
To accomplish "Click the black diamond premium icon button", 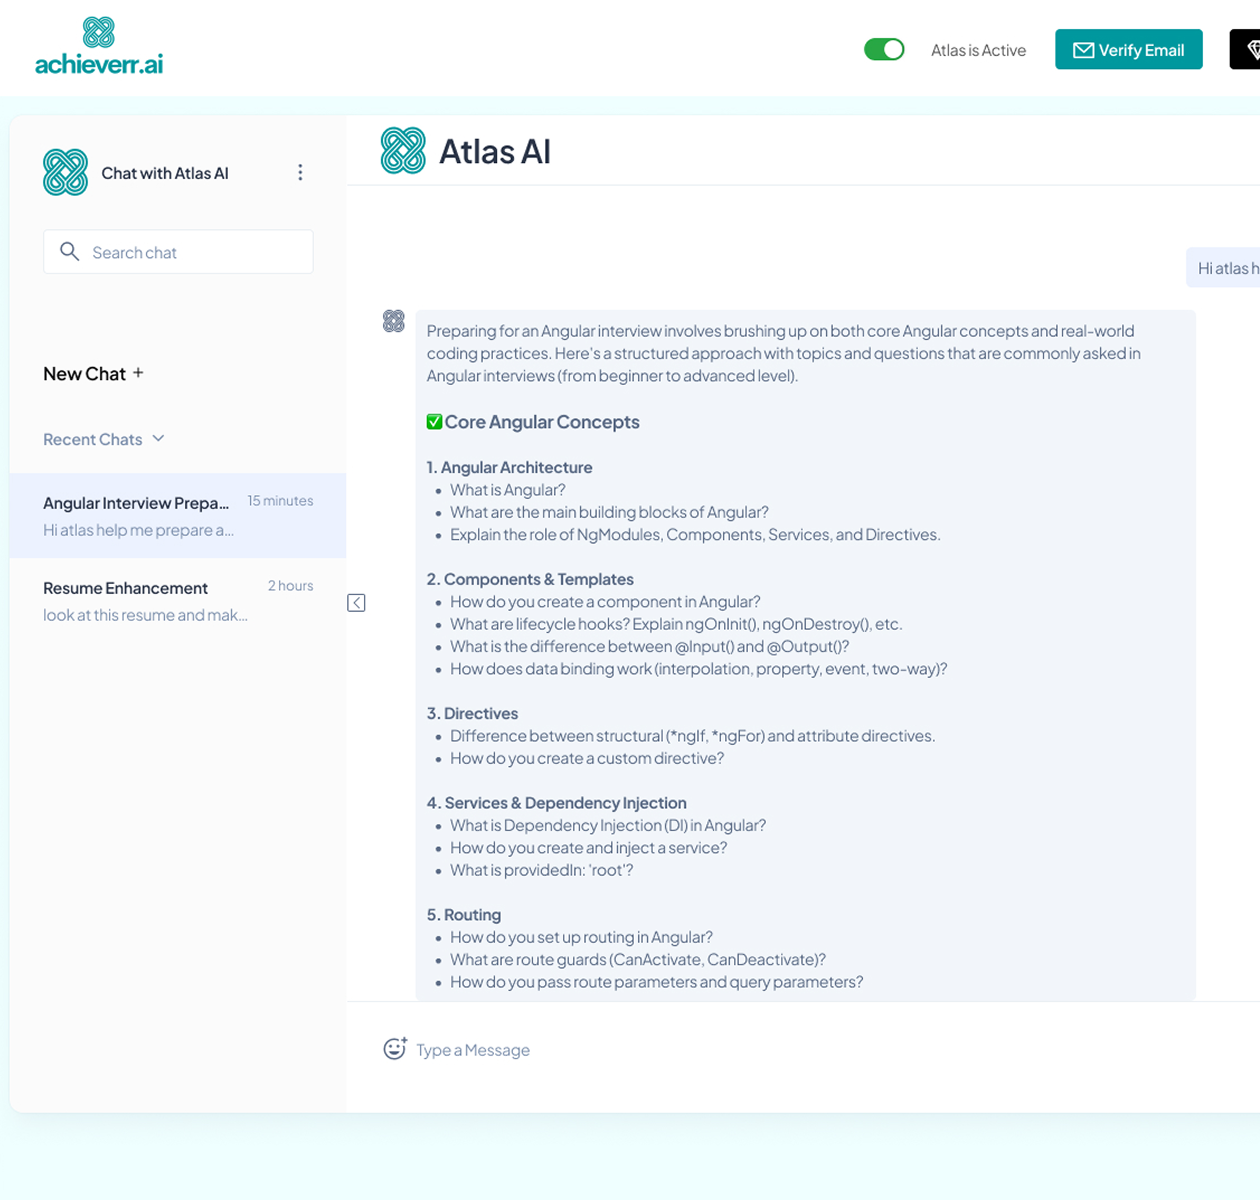I will 1247,50.
